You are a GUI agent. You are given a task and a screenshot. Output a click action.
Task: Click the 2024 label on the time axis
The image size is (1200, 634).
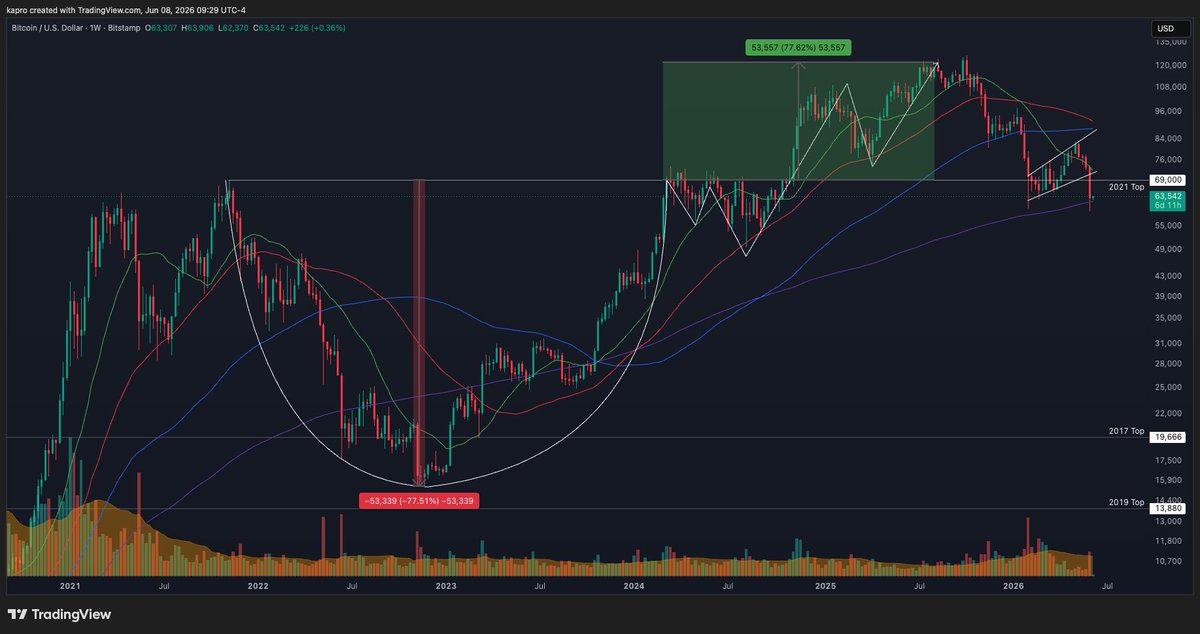[634, 586]
